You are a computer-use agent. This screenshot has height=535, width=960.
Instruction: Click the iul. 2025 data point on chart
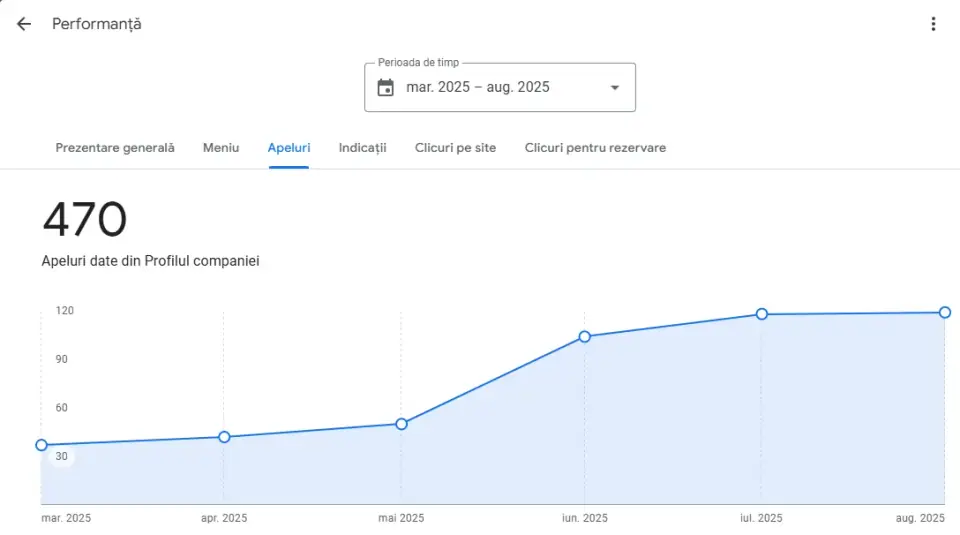(762, 314)
